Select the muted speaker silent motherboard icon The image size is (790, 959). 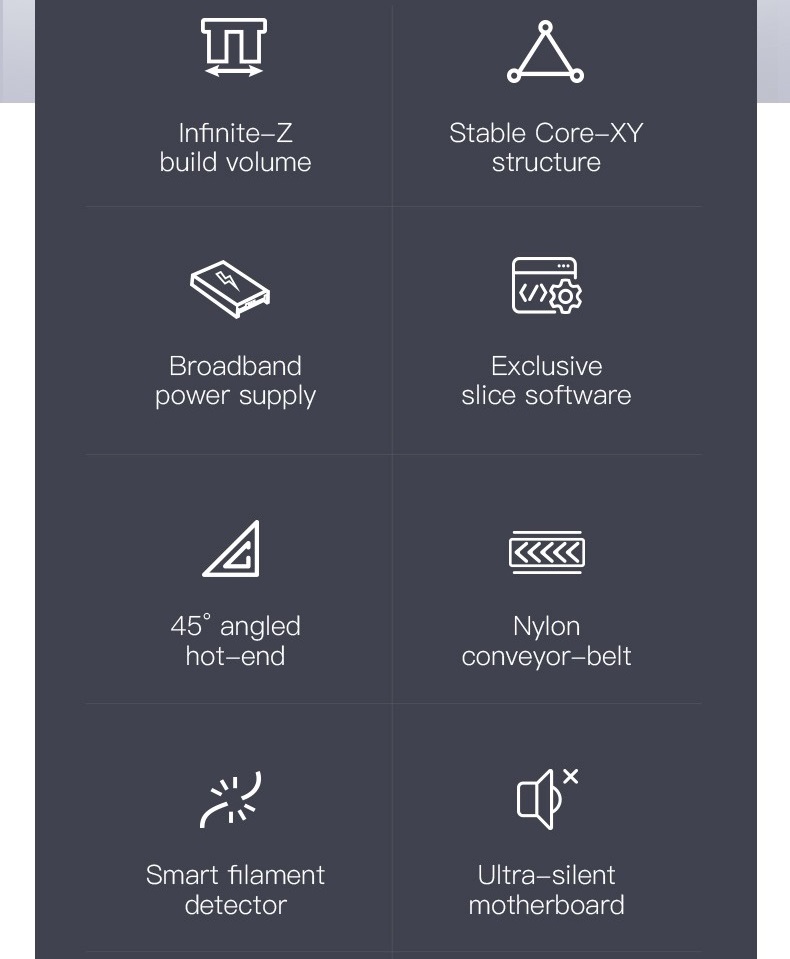click(547, 799)
